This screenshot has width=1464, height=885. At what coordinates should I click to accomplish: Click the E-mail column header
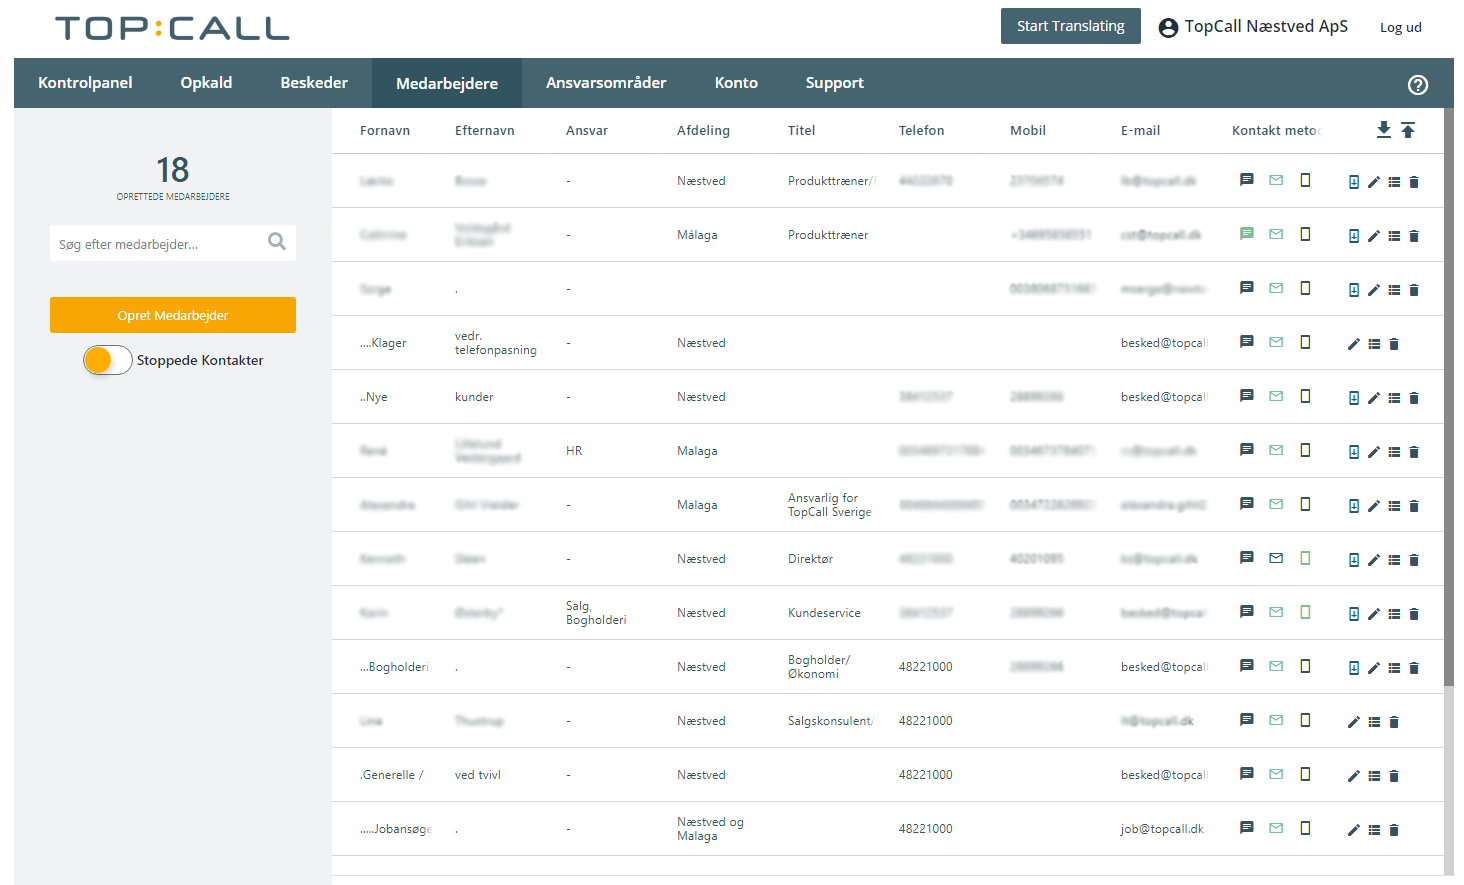click(x=1140, y=131)
